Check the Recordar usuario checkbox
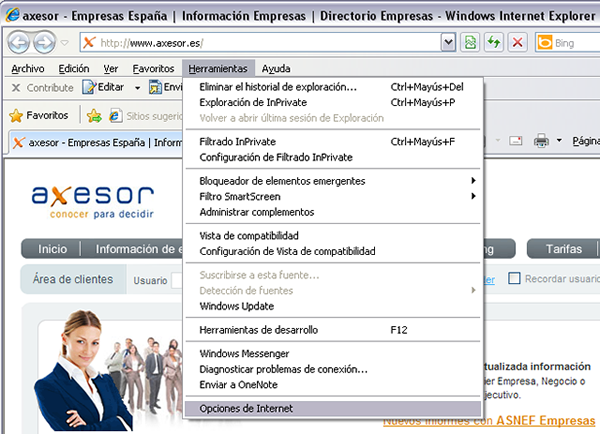This screenshot has height=434, width=600. pyautogui.click(x=514, y=278)
